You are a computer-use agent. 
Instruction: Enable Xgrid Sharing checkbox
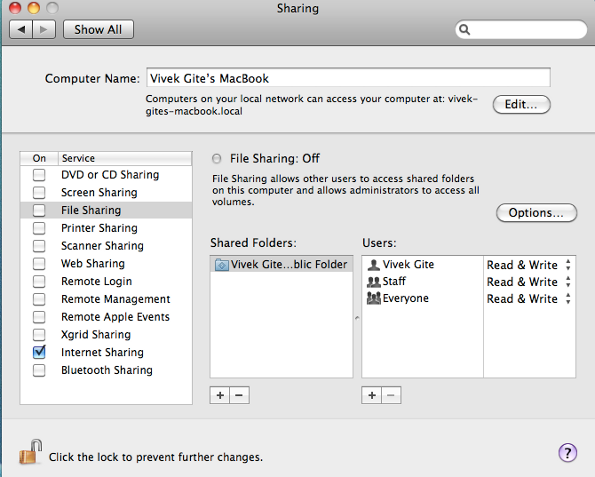[39, 334]
